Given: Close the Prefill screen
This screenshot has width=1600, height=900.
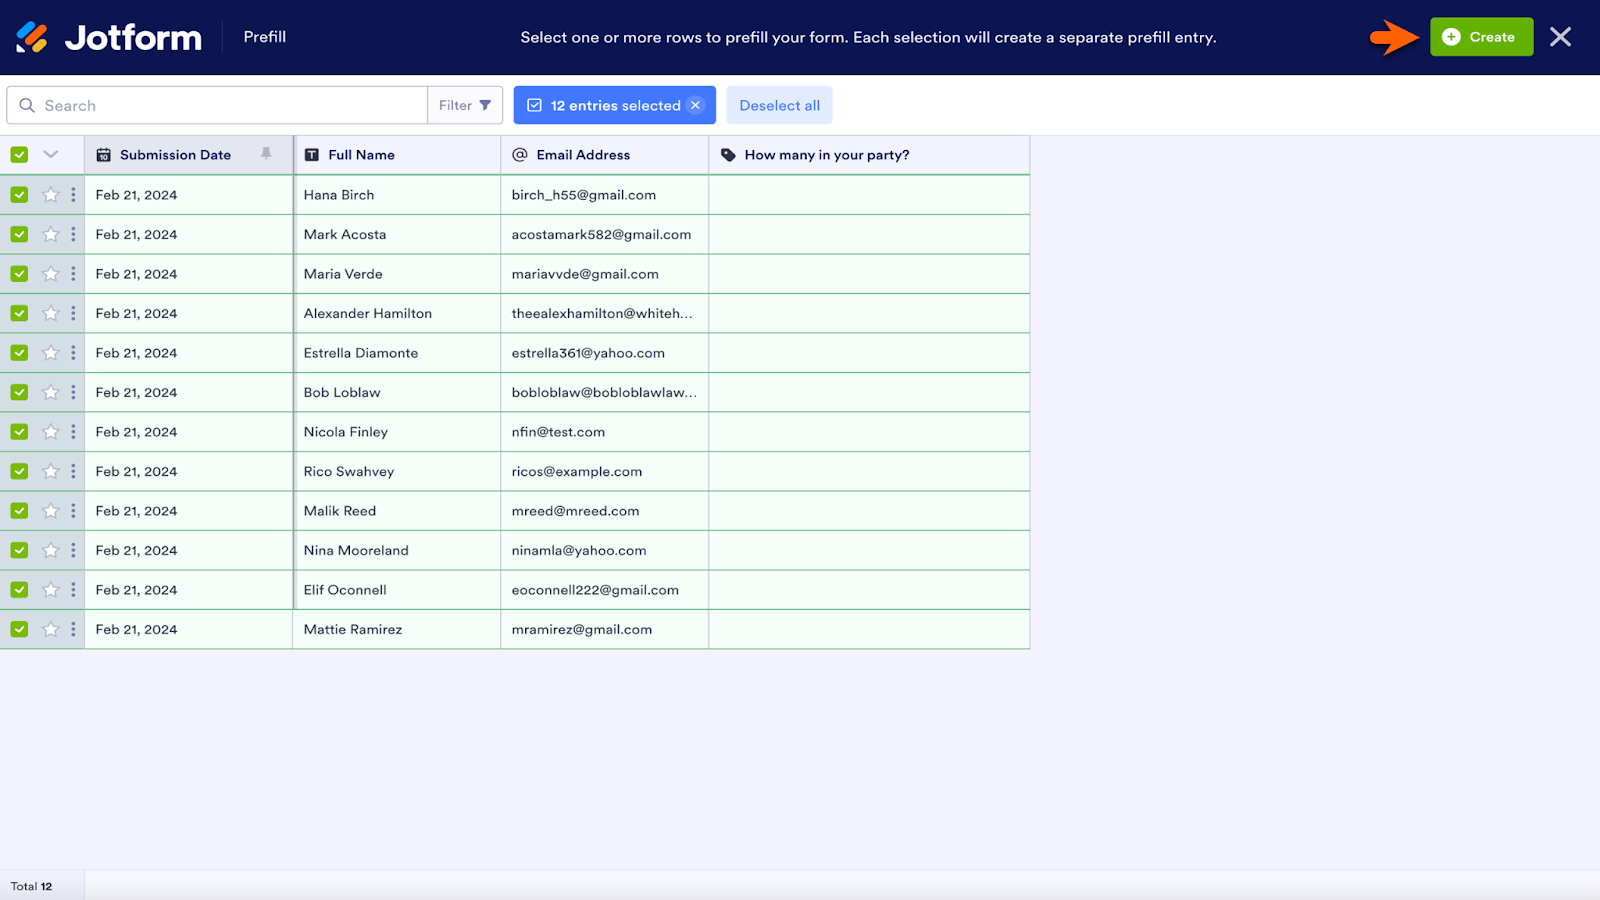Looking at the screenshot, I should coord(1560,37).
